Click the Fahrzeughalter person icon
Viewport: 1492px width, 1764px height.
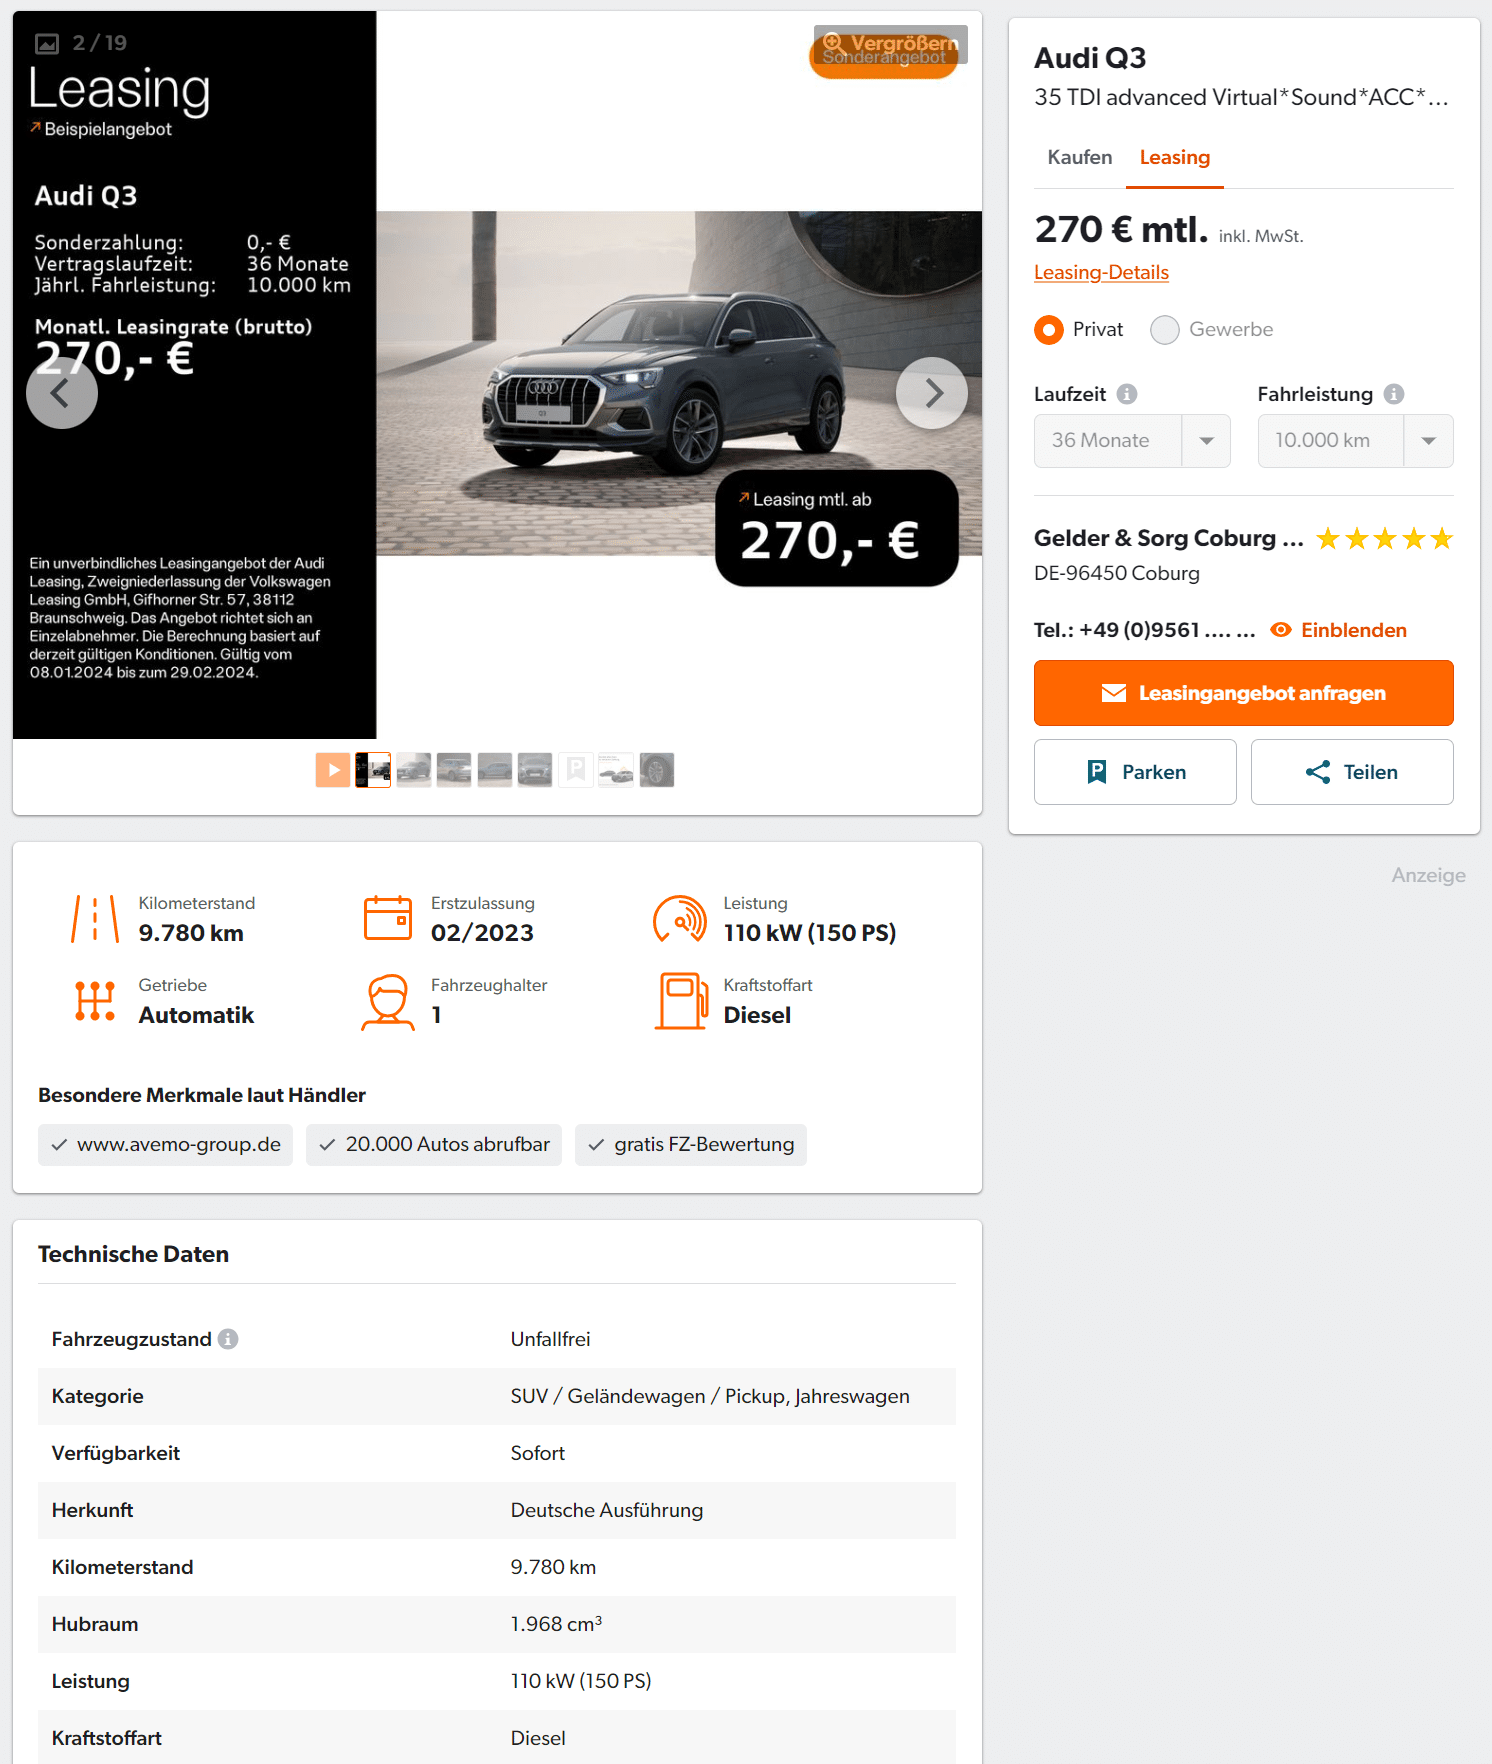tap(388, 1001)
